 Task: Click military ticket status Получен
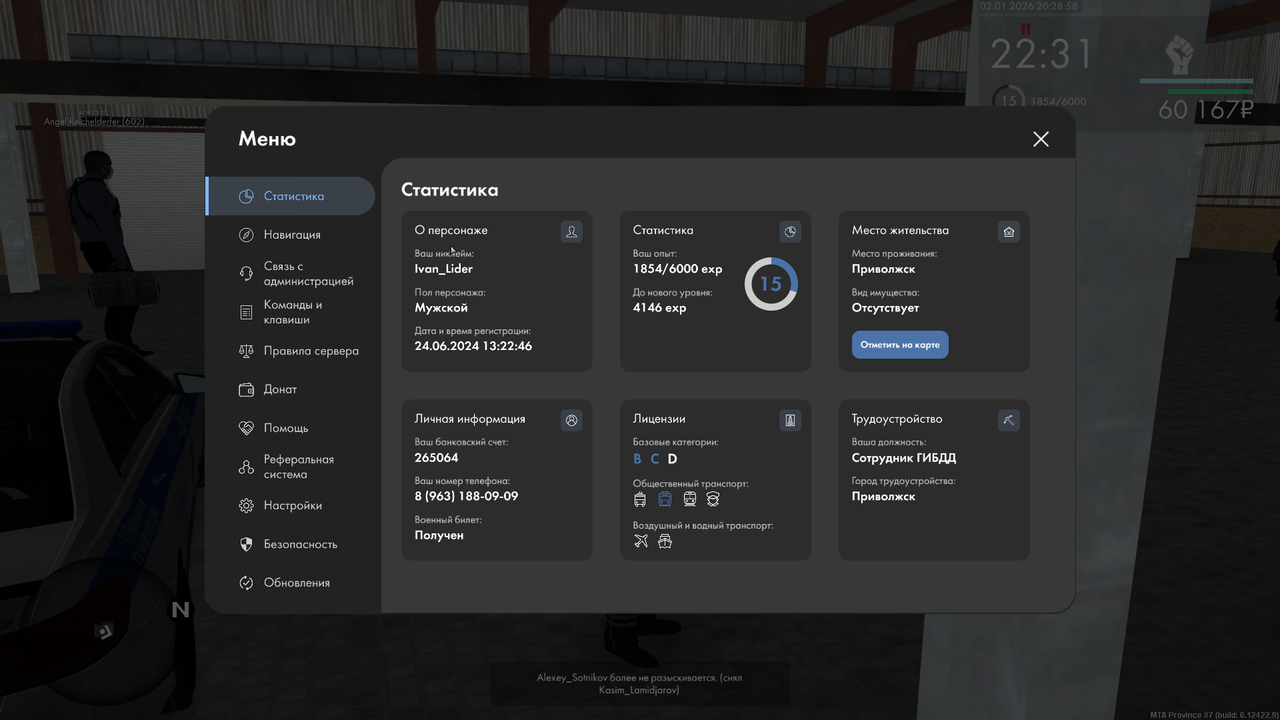(x=439, y=535)
